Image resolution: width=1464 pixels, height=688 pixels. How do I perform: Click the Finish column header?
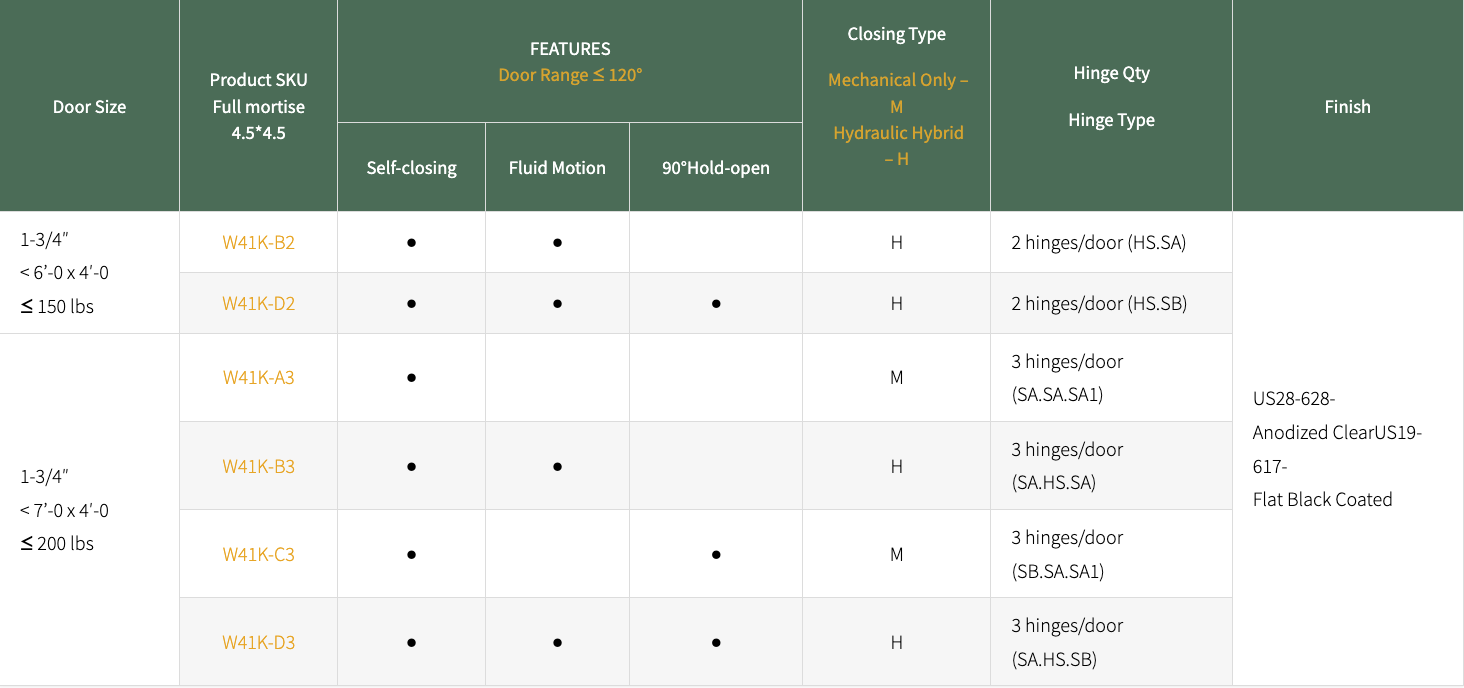click(1347, 106)
